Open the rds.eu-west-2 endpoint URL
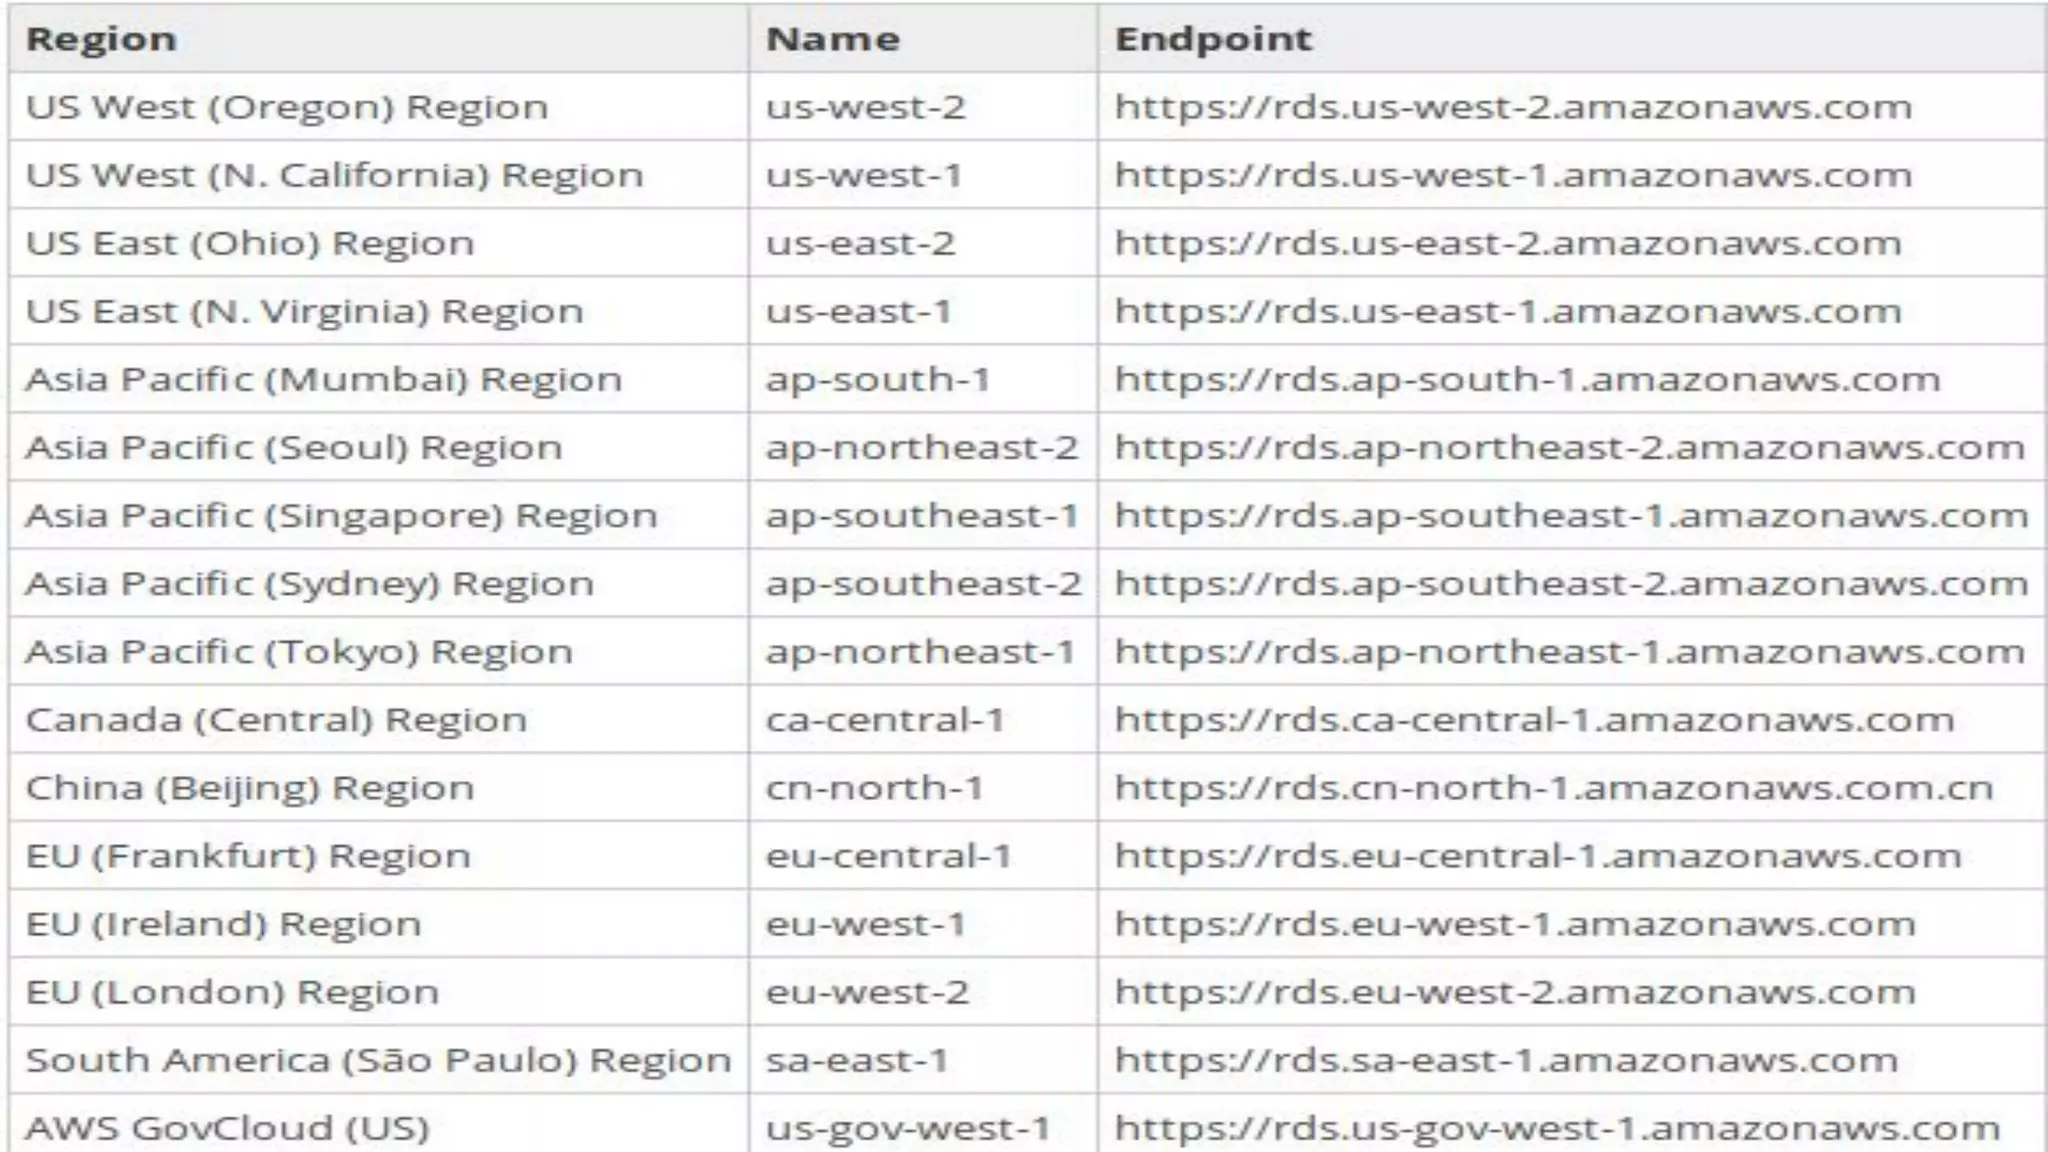Viewport: 2048px width, 1152px height. (1515, 991)
